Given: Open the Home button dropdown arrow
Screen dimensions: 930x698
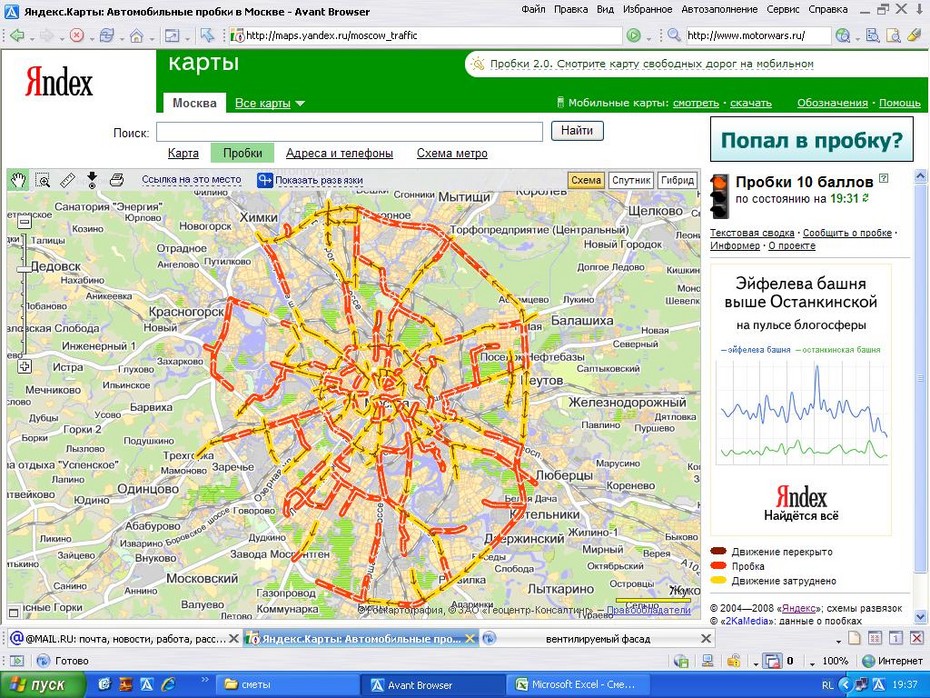Looking at the screenshot, I should [152, 39].
